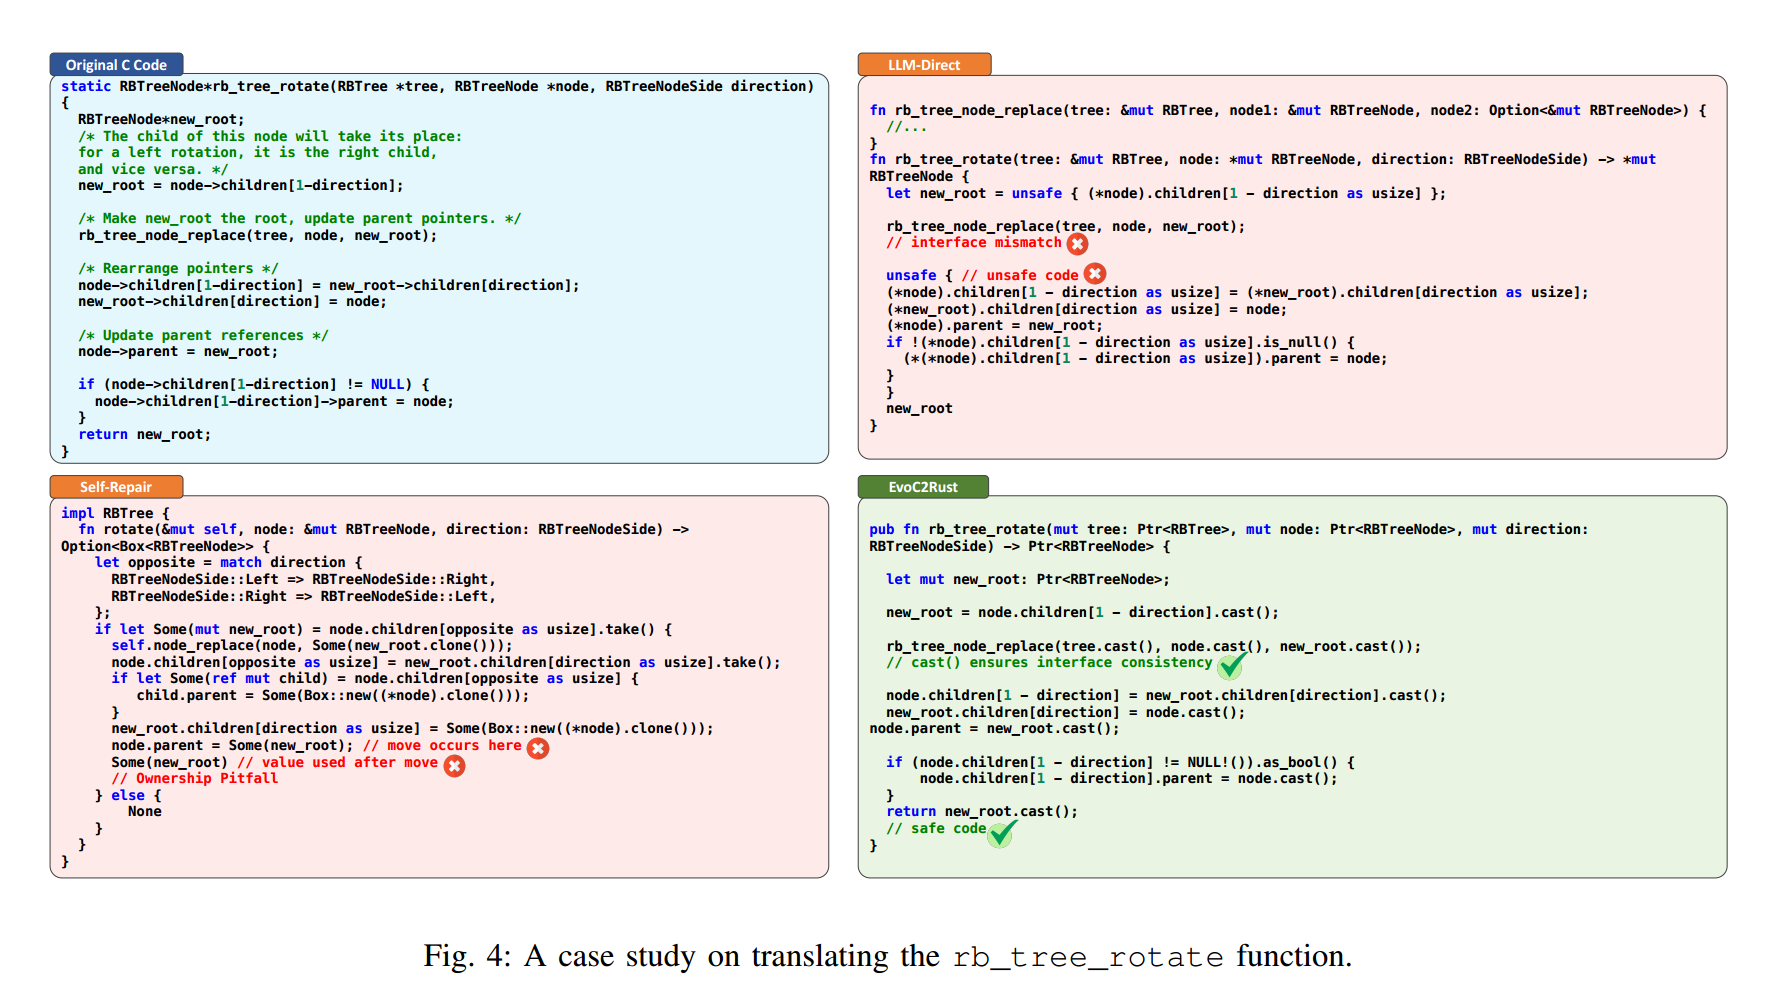Screen dimensions: 1786x998
Task: Click the red X after "value used after move"
Action: click(455, 765)
